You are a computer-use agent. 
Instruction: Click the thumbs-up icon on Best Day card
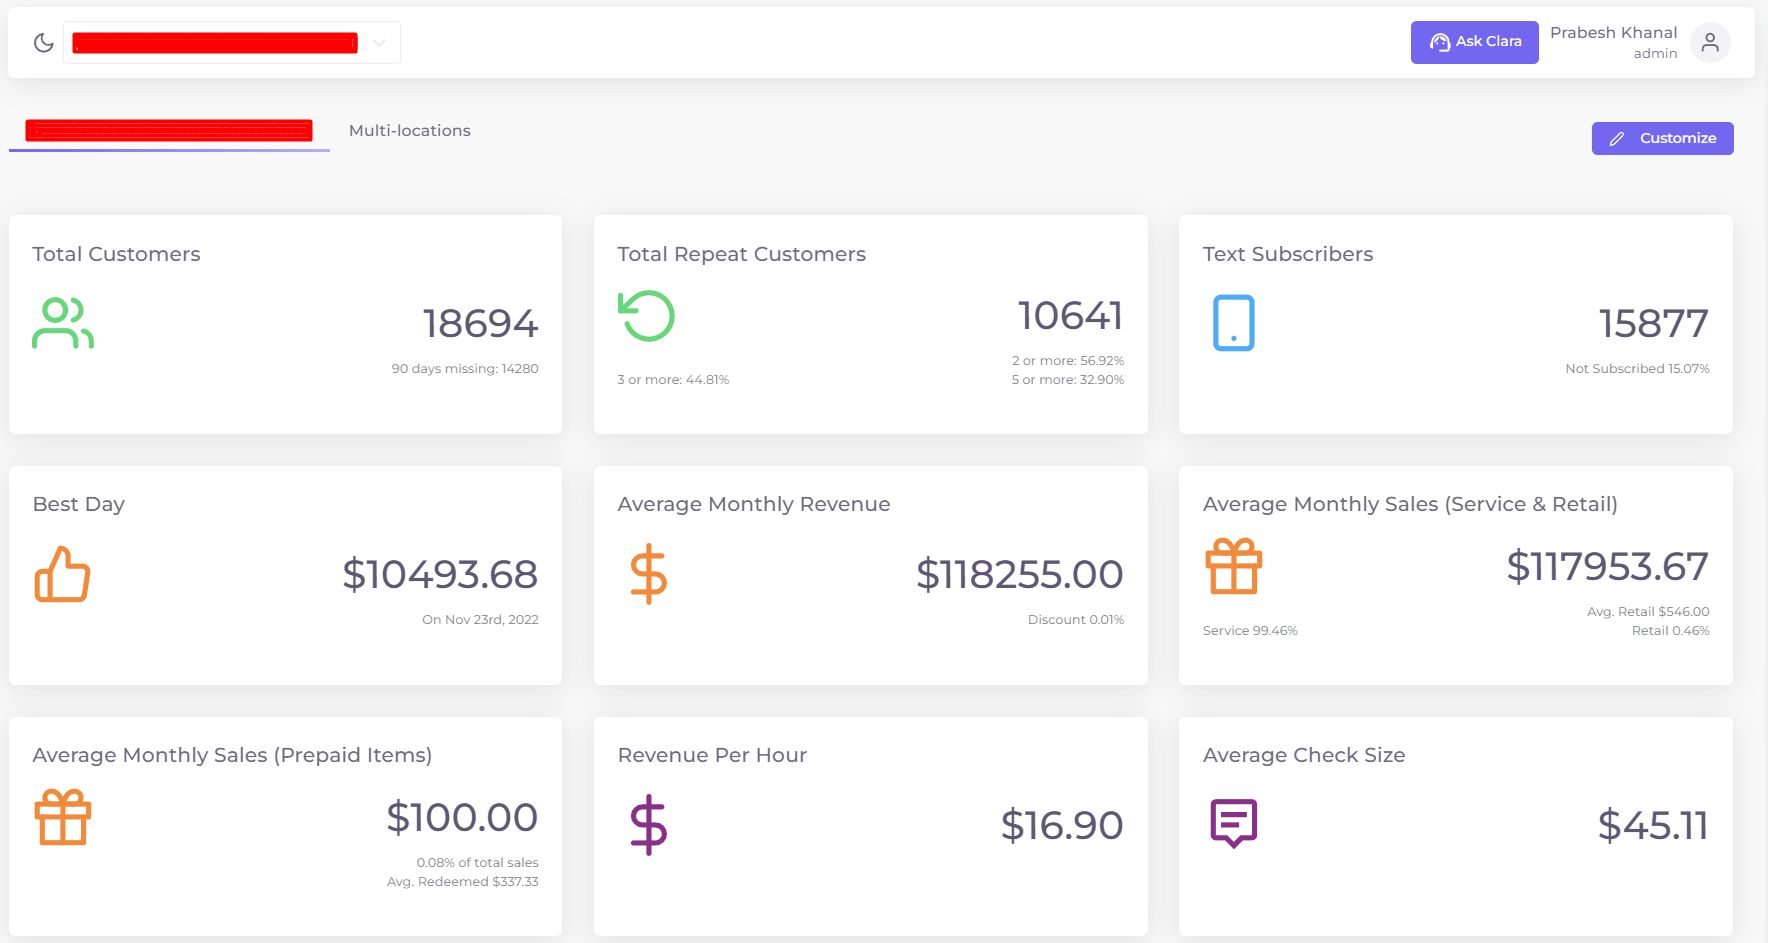(63, 574)
